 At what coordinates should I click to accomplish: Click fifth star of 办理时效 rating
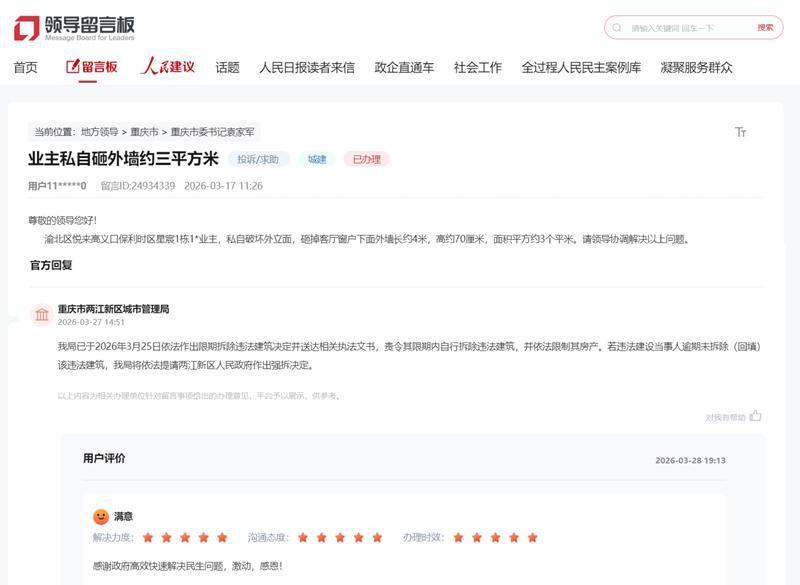(532, 537)
